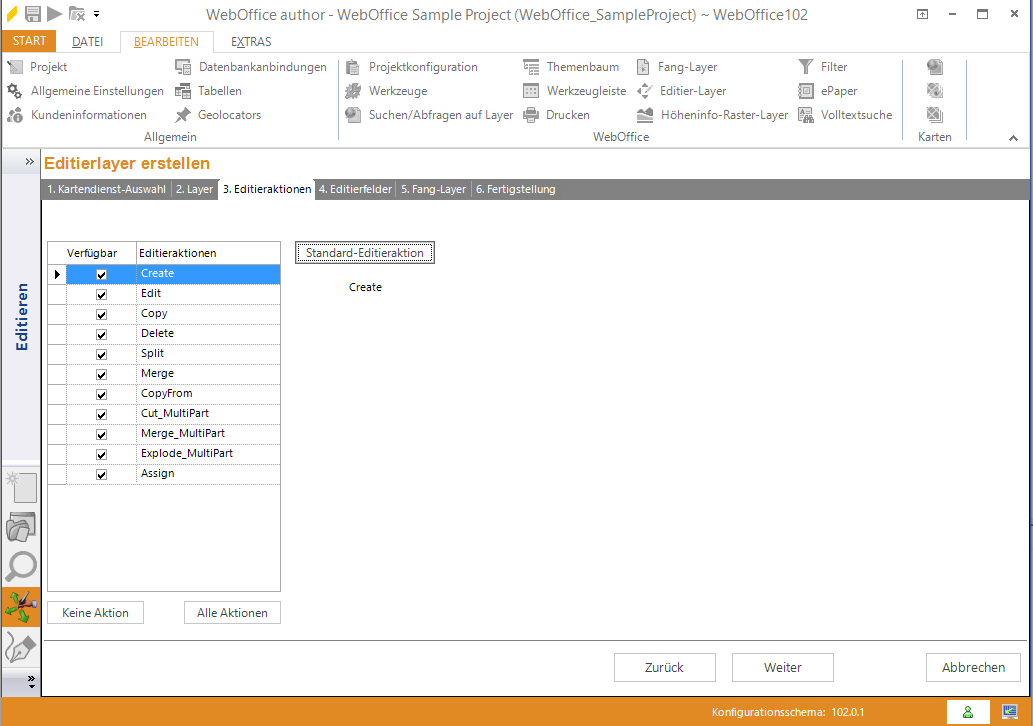Click the save icon in title bar
Image resolution: width=1033 pixels, height=726 pixels.
click(x=33, y=14)
